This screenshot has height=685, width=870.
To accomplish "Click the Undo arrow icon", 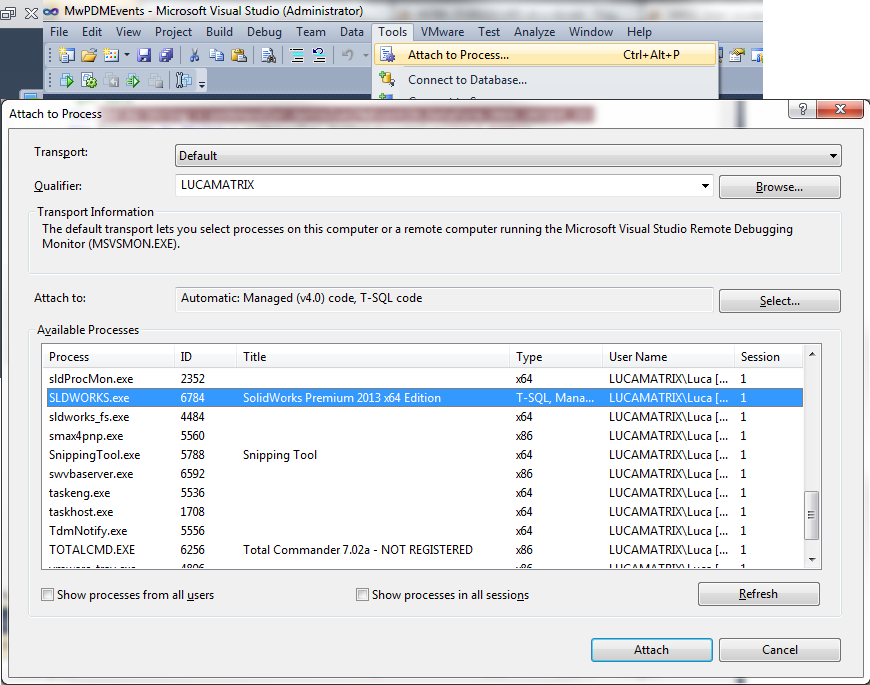I will click(348, 55).
